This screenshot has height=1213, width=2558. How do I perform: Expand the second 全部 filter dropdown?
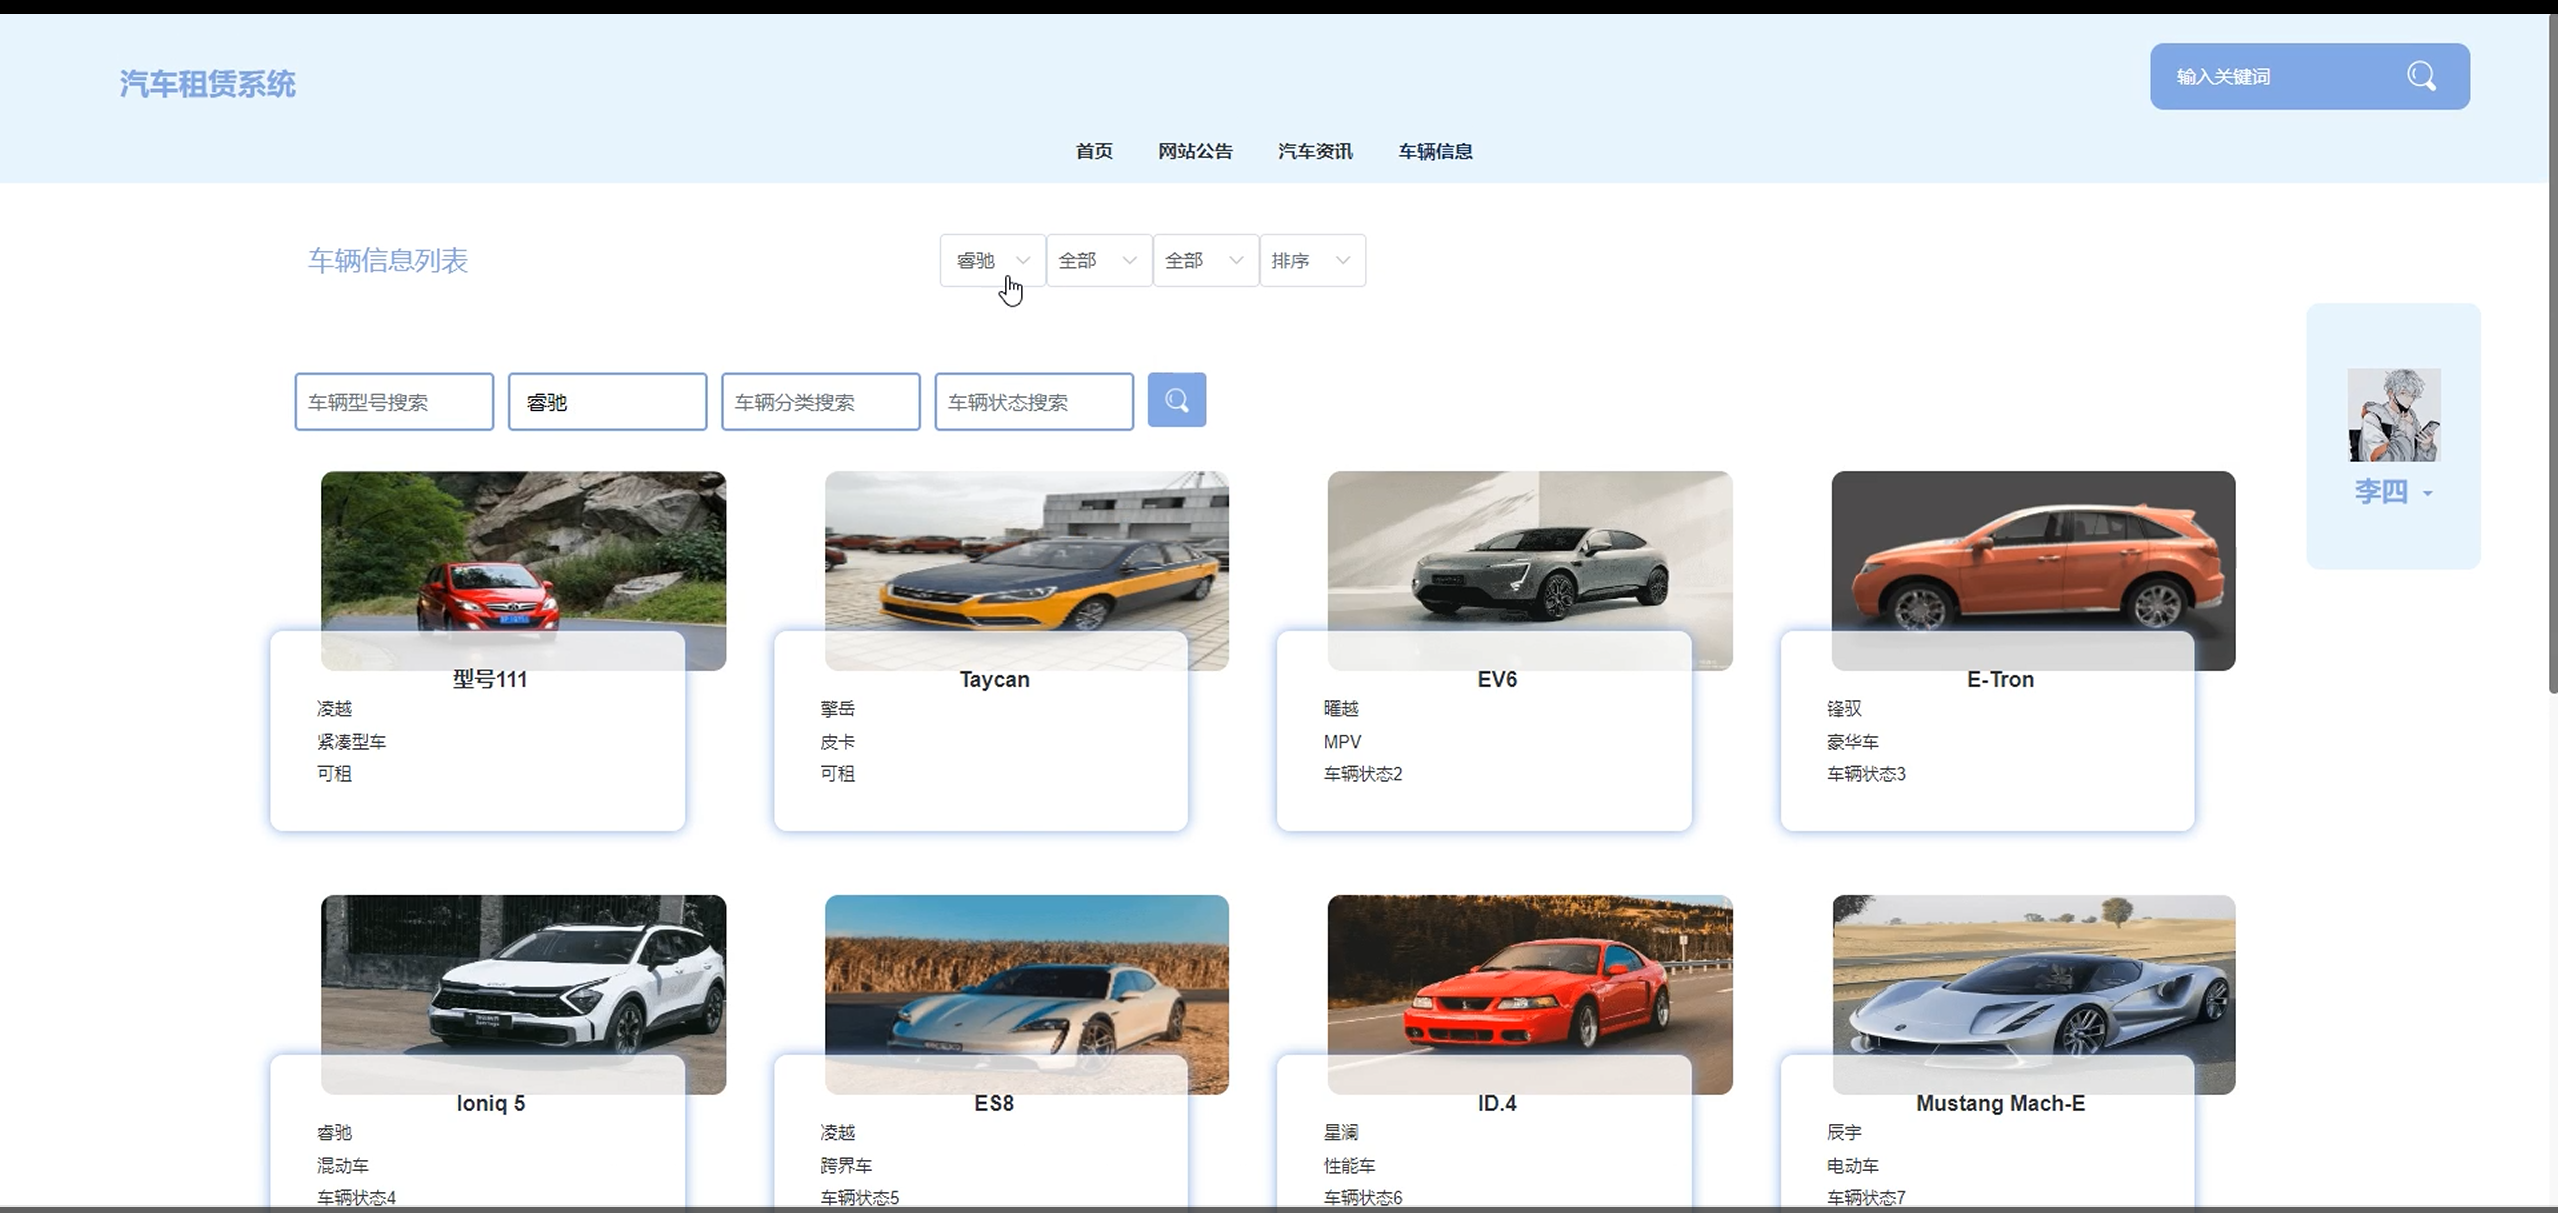(x=1206, y=260)
